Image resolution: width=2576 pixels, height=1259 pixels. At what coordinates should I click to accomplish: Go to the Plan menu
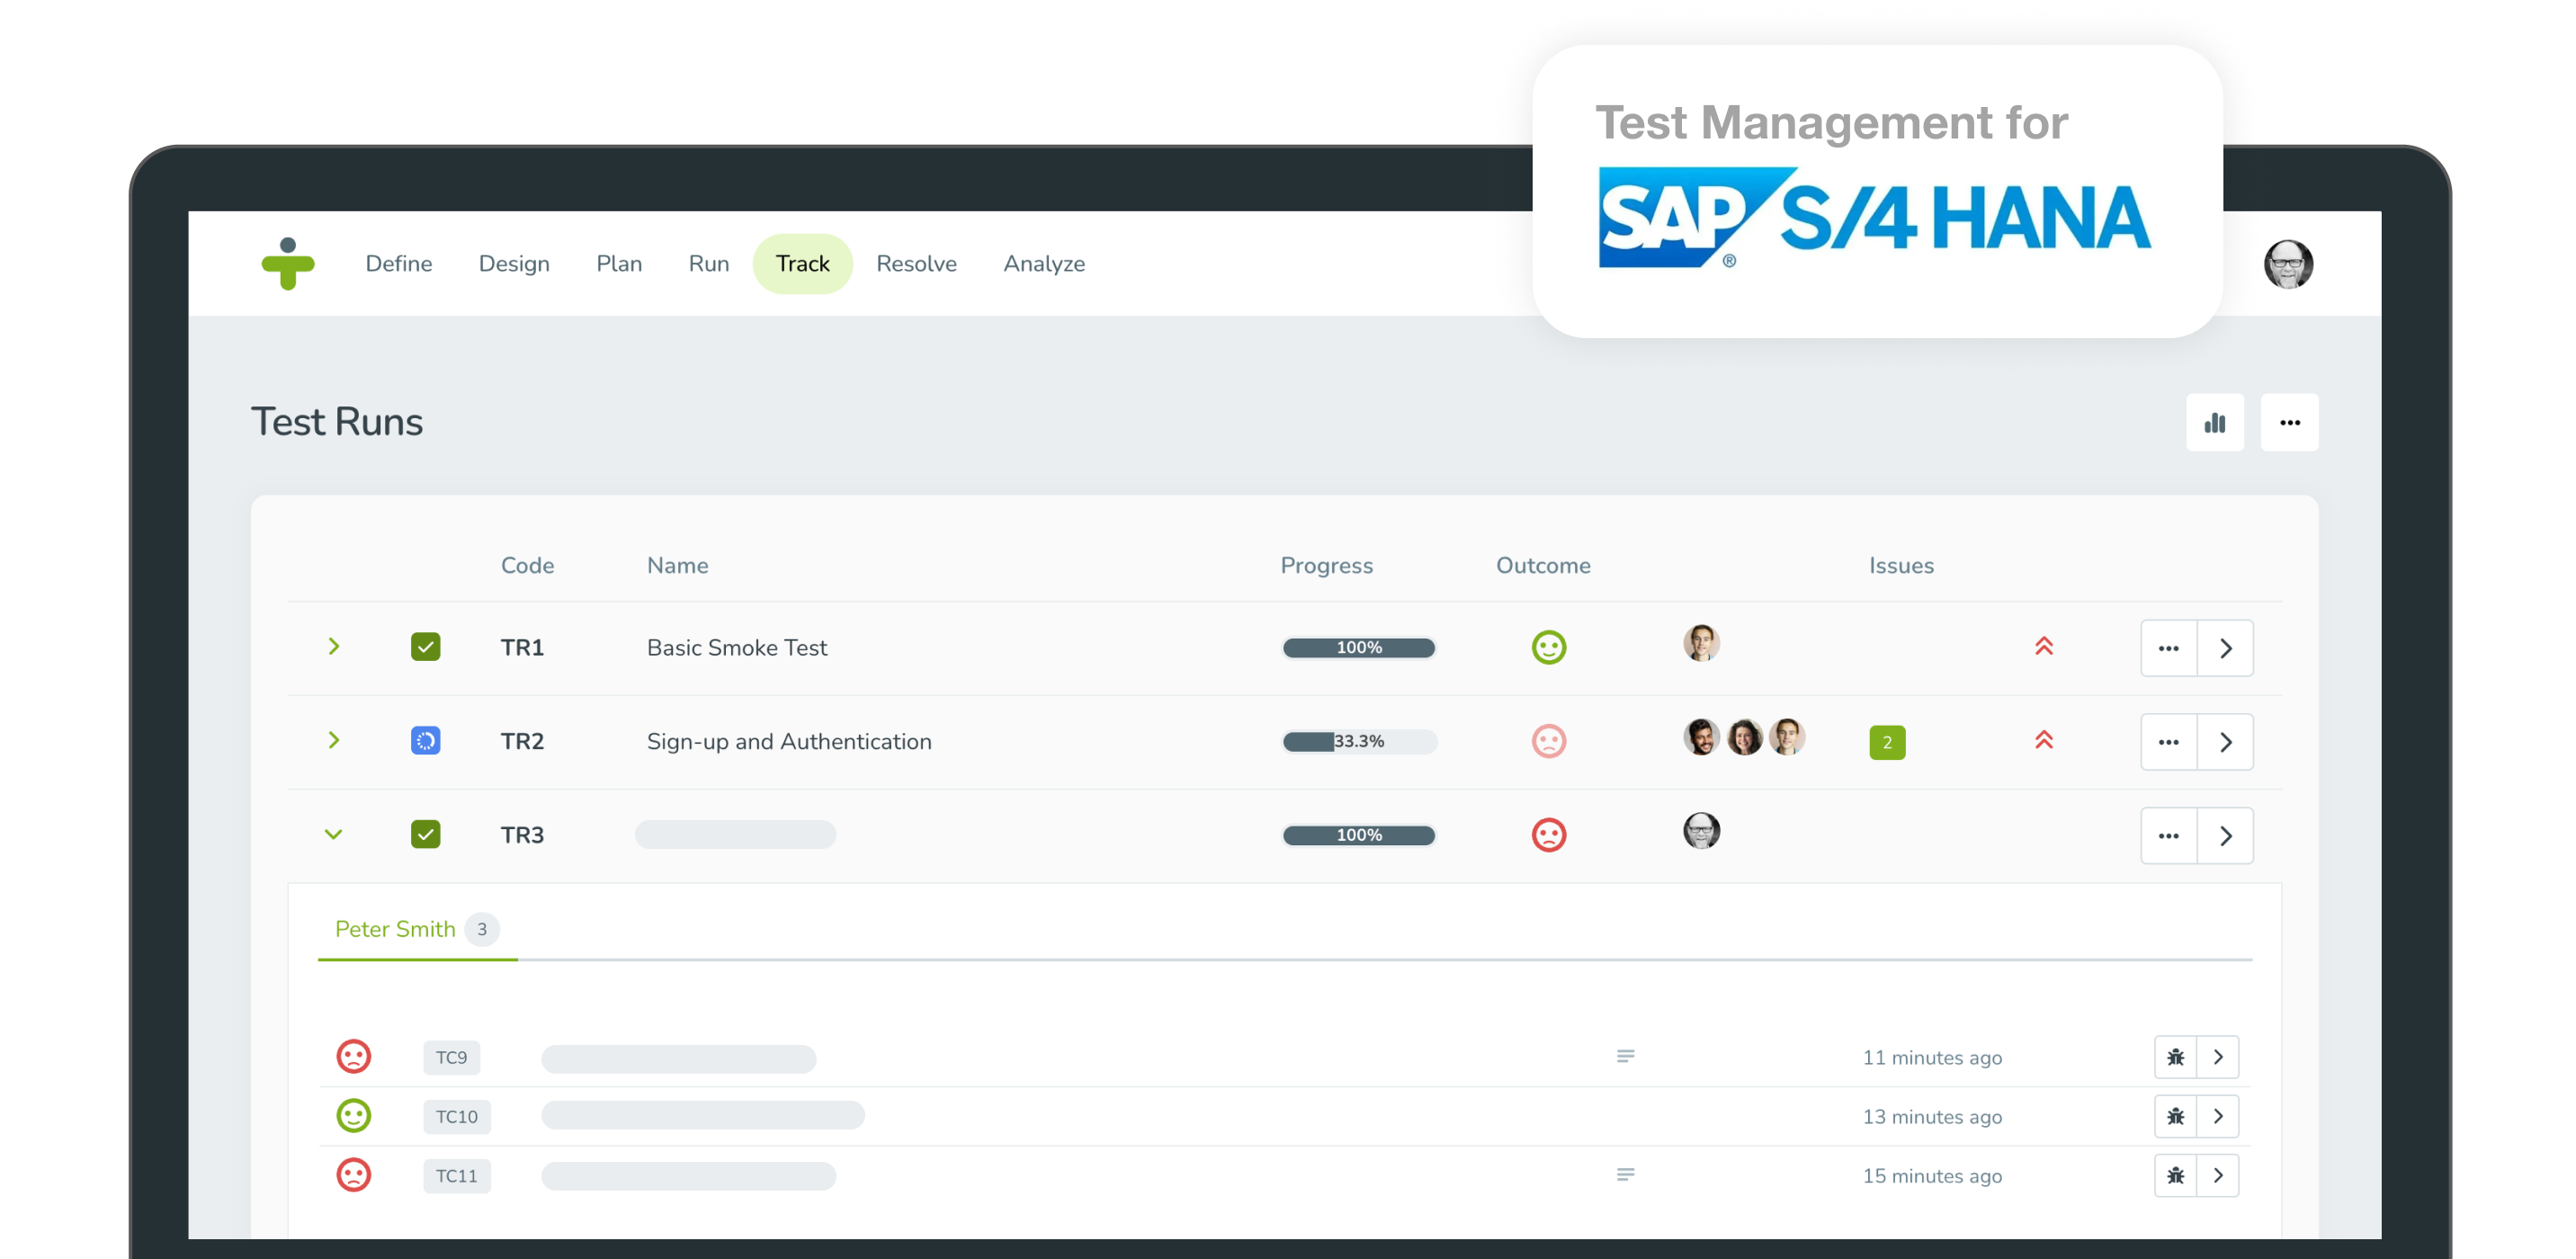619,264
